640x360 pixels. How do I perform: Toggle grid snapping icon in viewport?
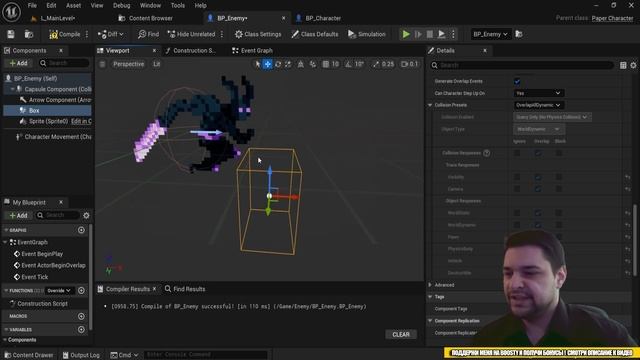325,64
